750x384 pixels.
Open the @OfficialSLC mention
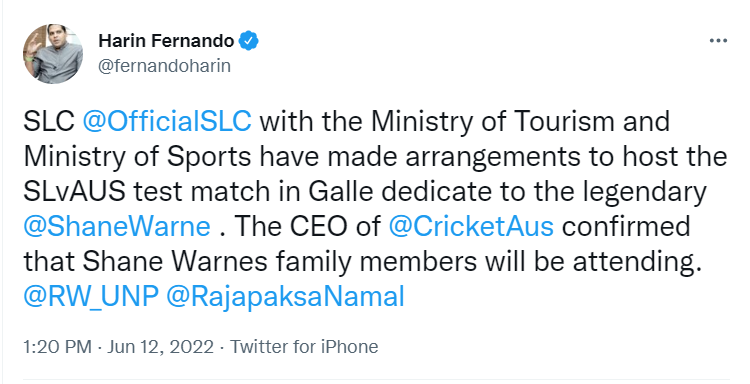click(167, 121)
